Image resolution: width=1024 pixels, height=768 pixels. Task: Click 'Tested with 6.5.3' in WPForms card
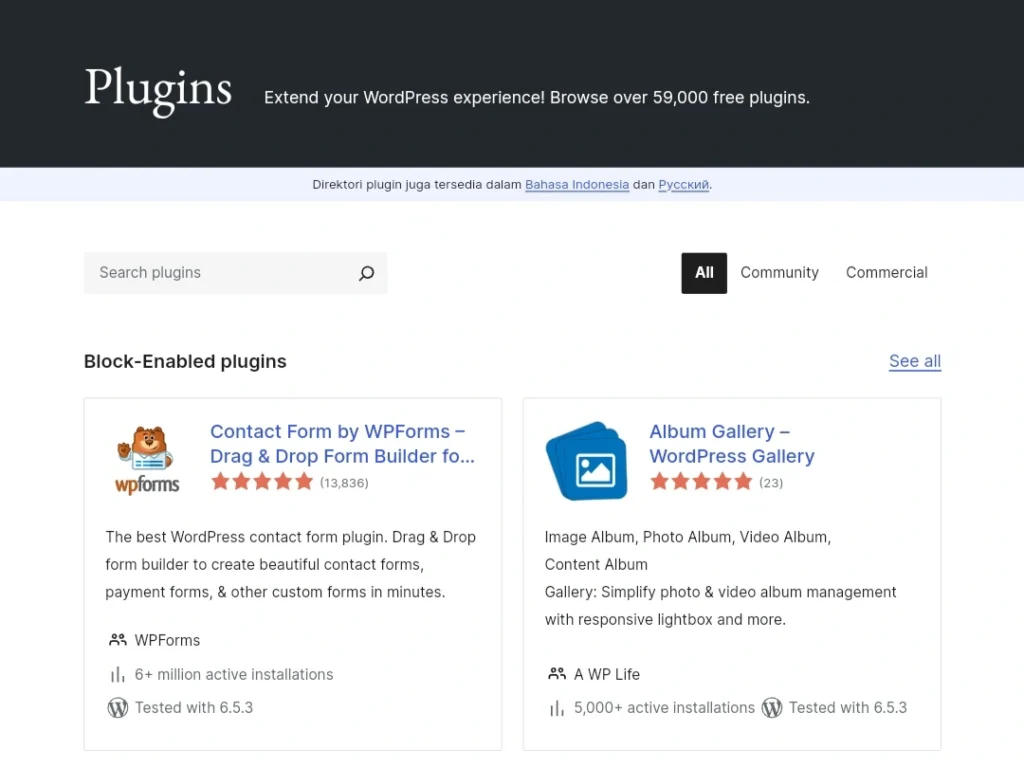193,708
